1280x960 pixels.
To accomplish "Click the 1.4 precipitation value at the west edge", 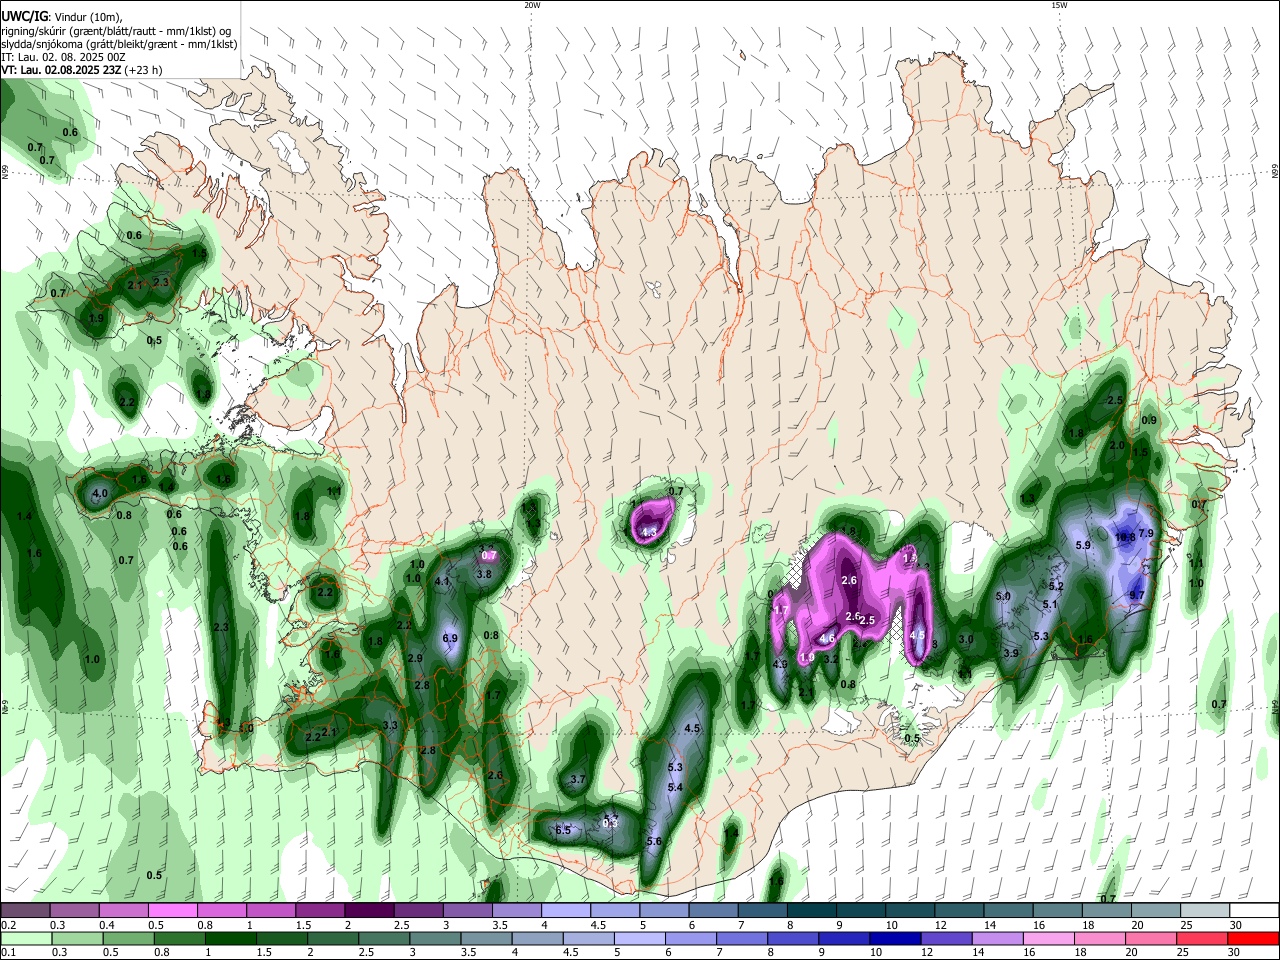I will (25, 517).
